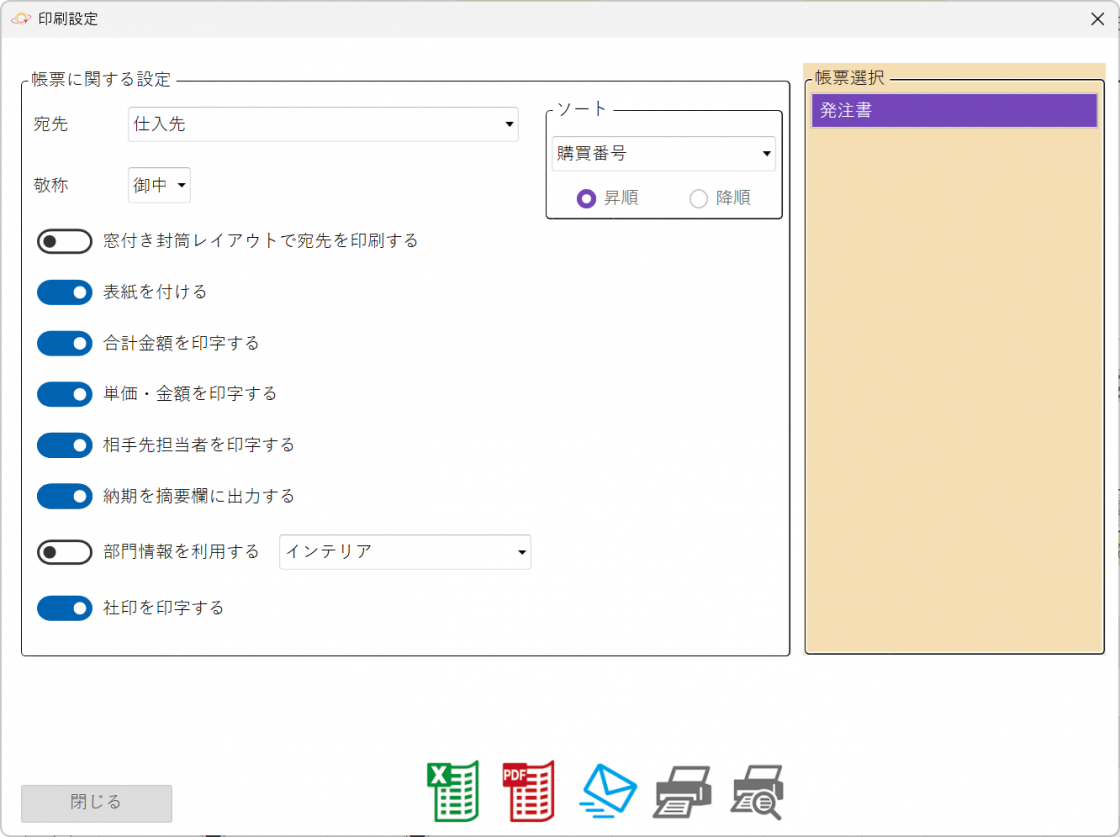Viewport: 1120px width, 837px height.
Task: Turn off 表紙を付ける toggle
Action: (x=65, y=292)
